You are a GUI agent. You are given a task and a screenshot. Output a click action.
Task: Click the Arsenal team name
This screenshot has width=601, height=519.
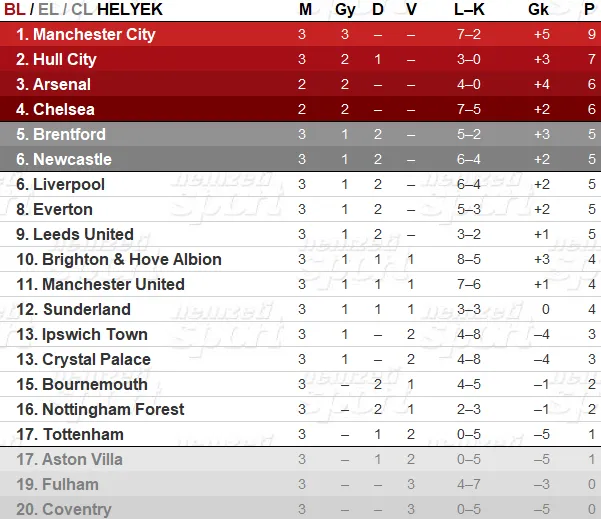tap(62, 84)
